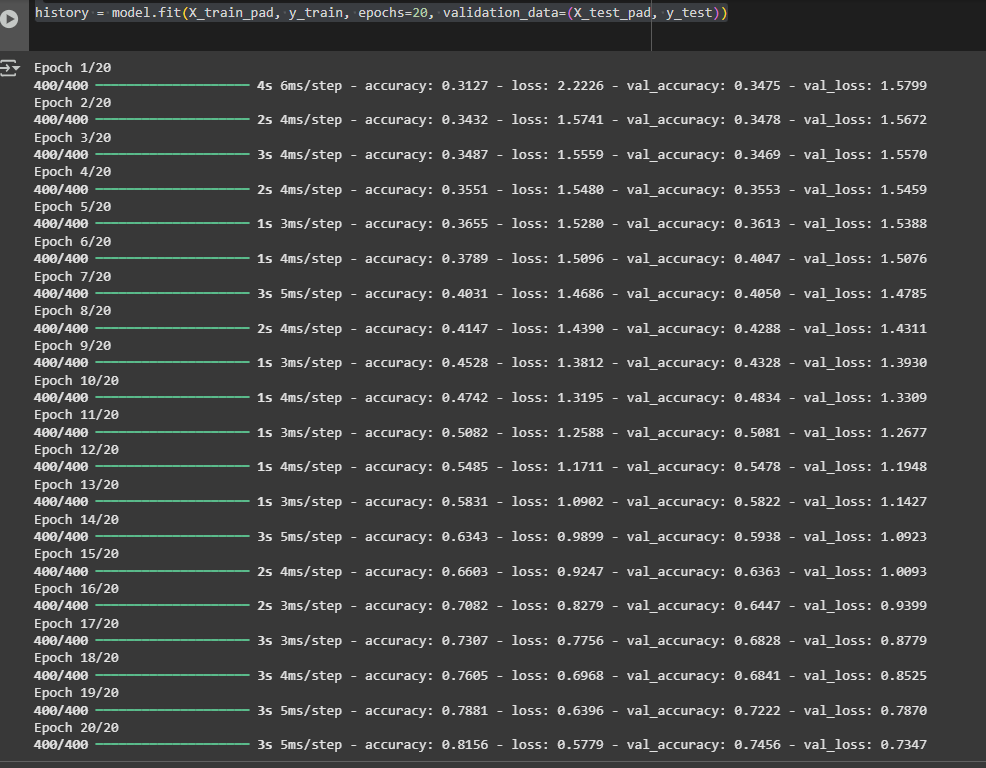Screen dimensions: 986x768
Task: Select the 'Epoch 1/20' output line
Action: [72, 67]
